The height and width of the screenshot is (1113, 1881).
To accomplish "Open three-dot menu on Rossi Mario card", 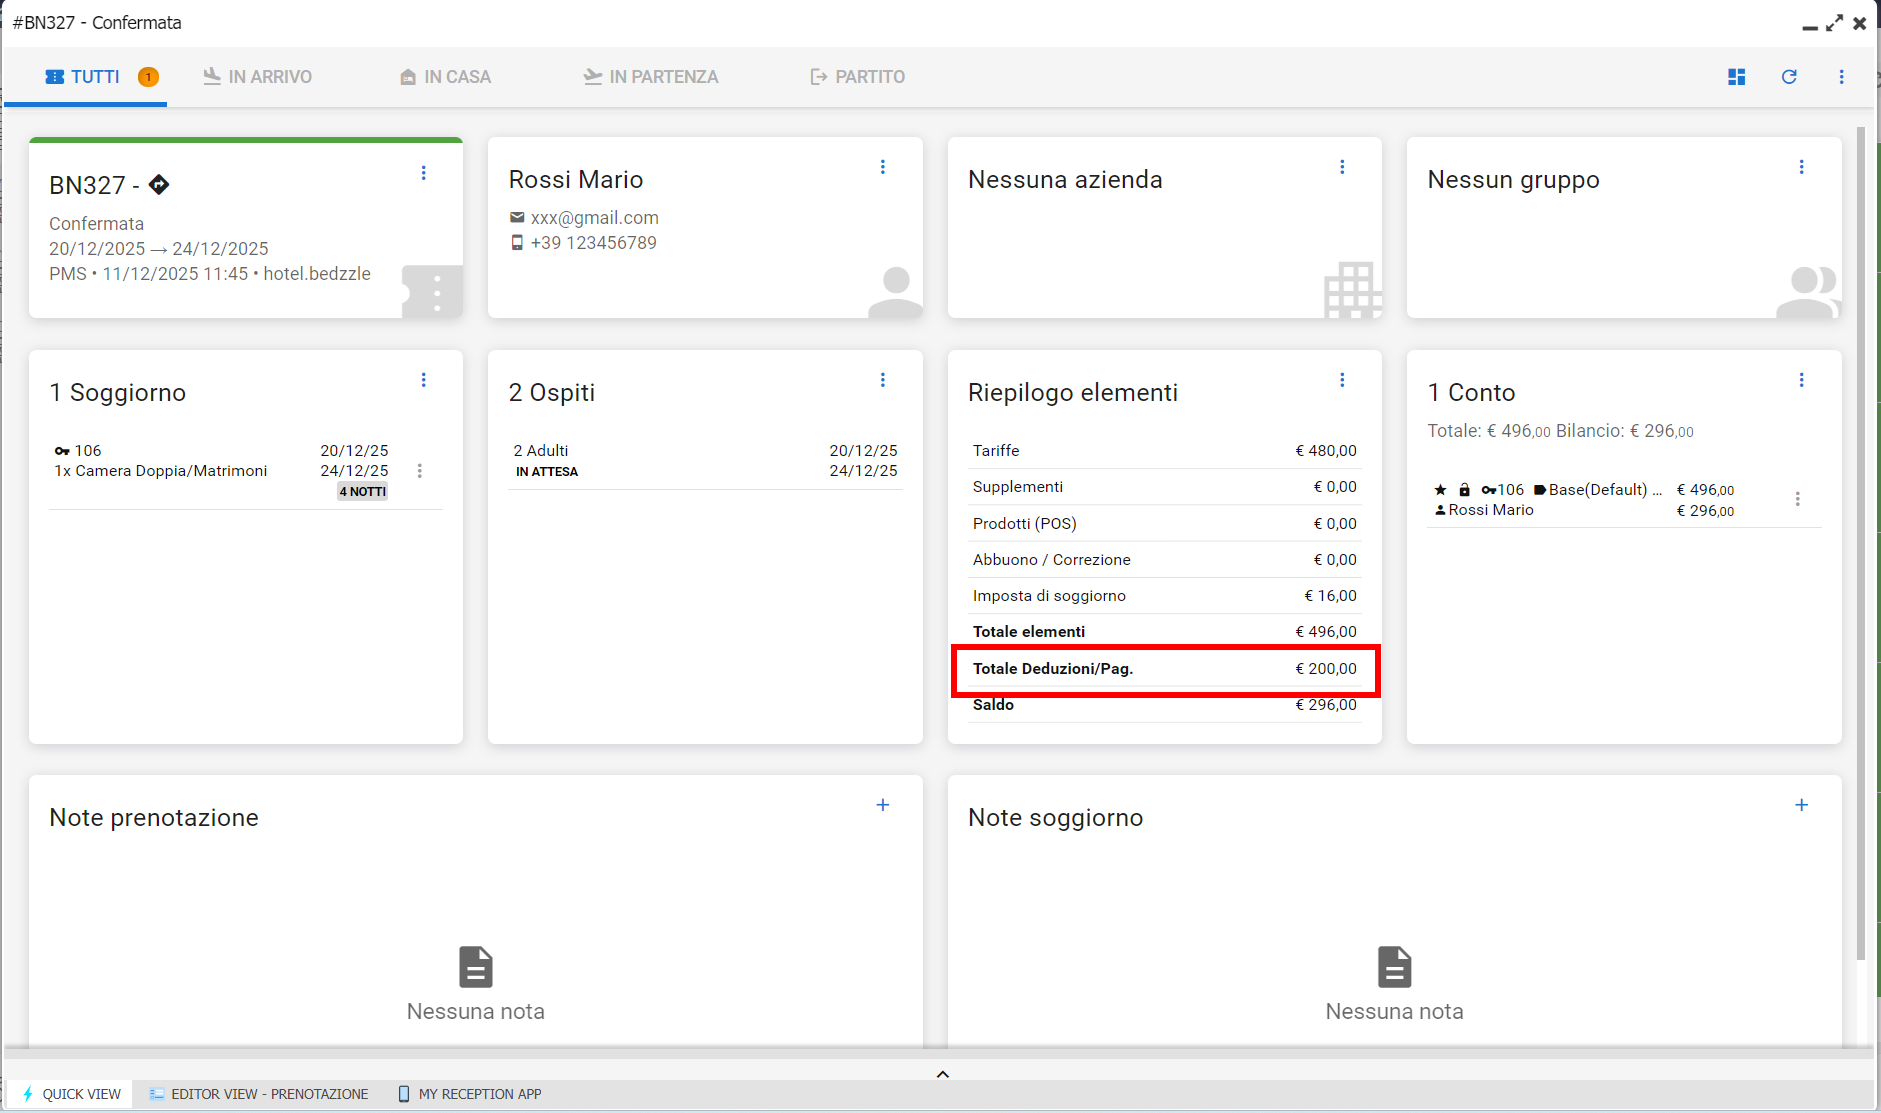I will (883, 167).
